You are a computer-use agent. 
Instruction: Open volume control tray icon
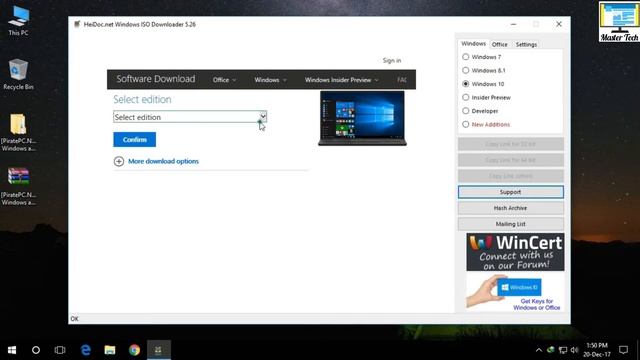coord(575,350)
